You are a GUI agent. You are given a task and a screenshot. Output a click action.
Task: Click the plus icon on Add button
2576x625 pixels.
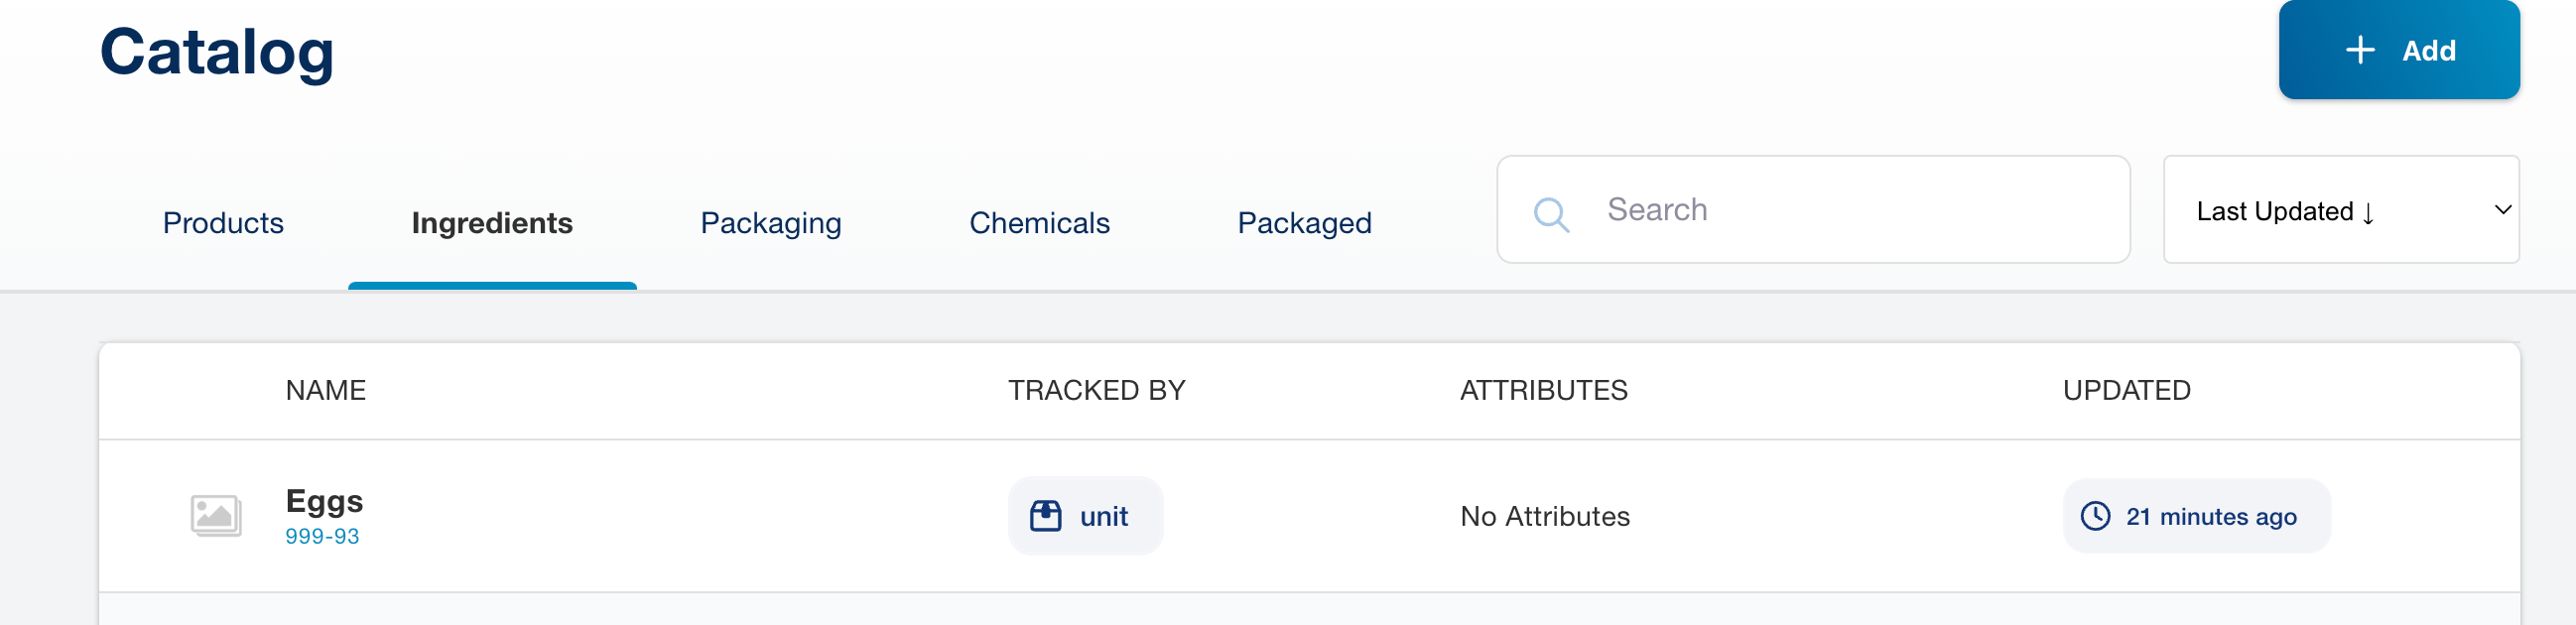coord(2360,50)
